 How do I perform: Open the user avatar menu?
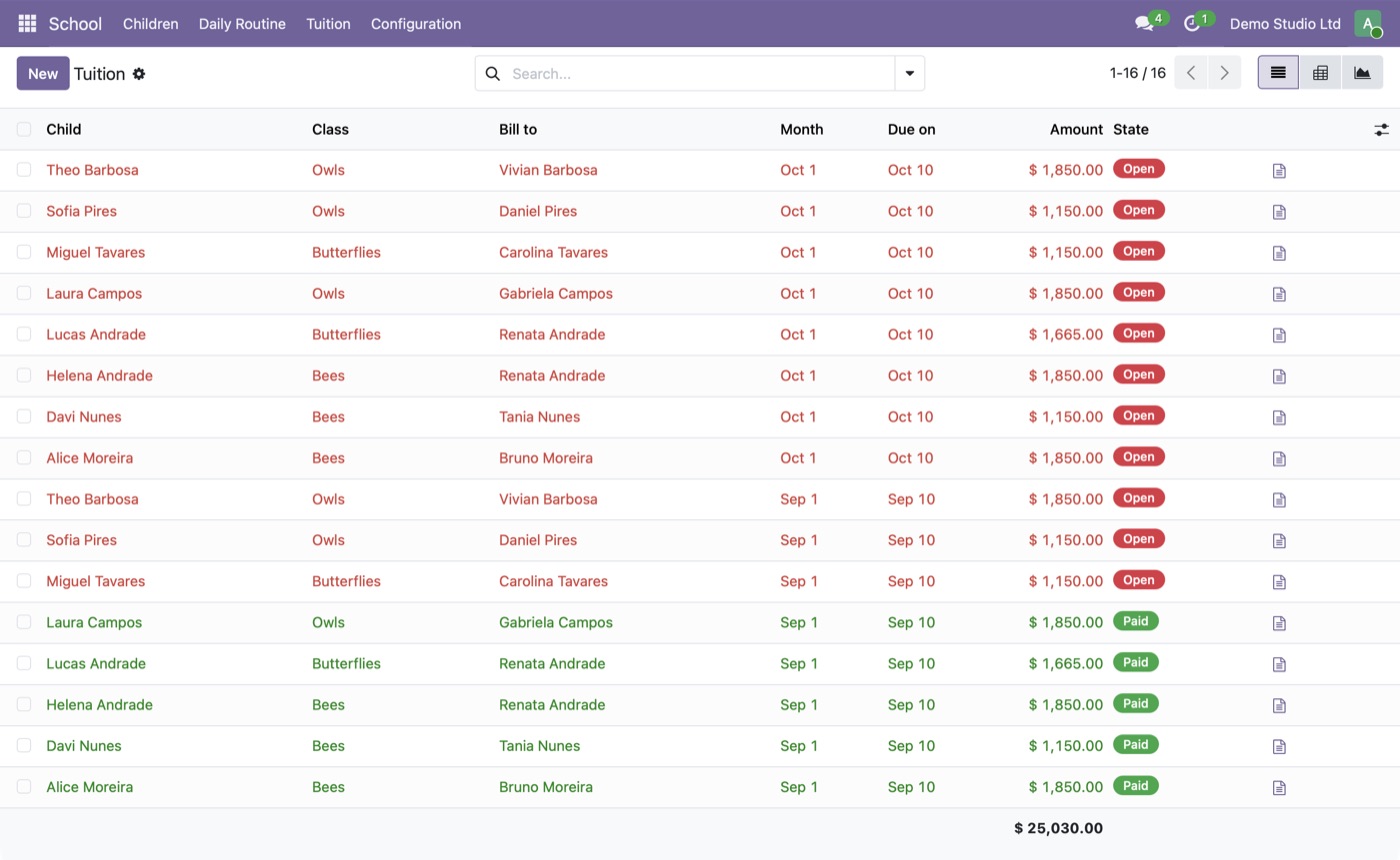[x=1367, y=24]
